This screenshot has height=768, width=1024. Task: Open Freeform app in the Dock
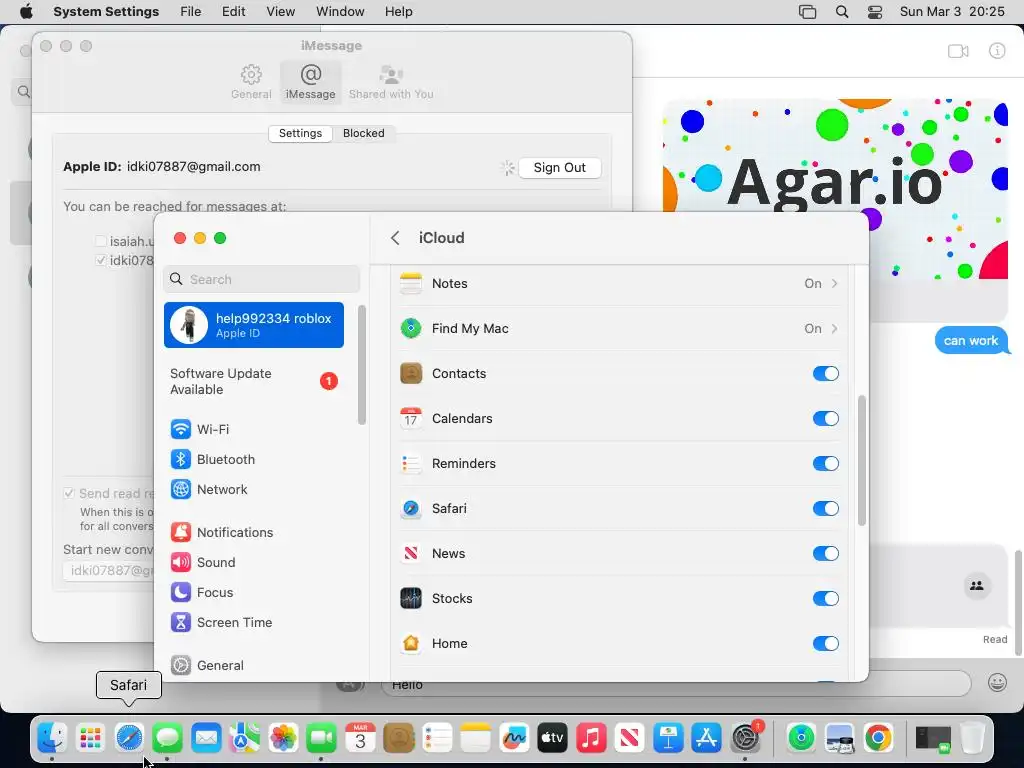[x=514, y=739]
